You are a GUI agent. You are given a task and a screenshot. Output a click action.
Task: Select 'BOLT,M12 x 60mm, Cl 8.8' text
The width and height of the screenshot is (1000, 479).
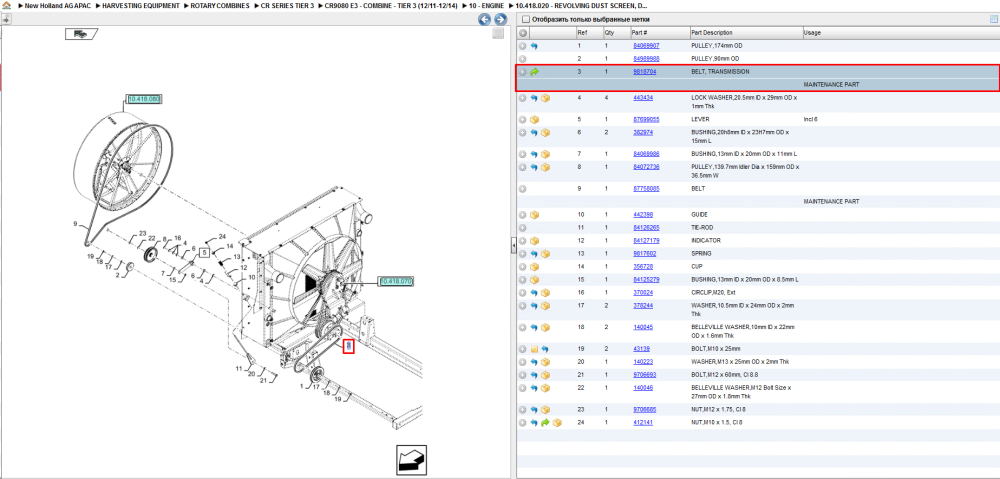click(724, 374)
